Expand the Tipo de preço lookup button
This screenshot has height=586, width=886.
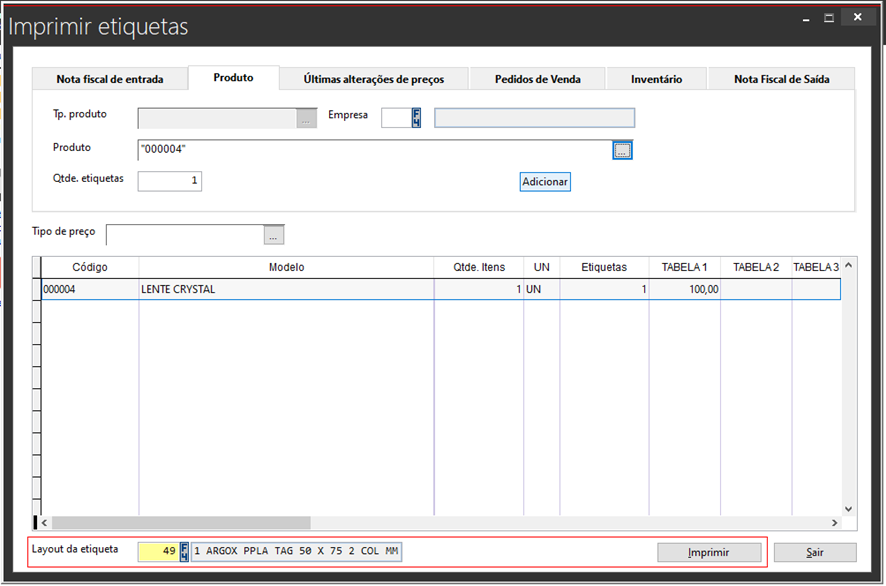click(x=274, y=235)
